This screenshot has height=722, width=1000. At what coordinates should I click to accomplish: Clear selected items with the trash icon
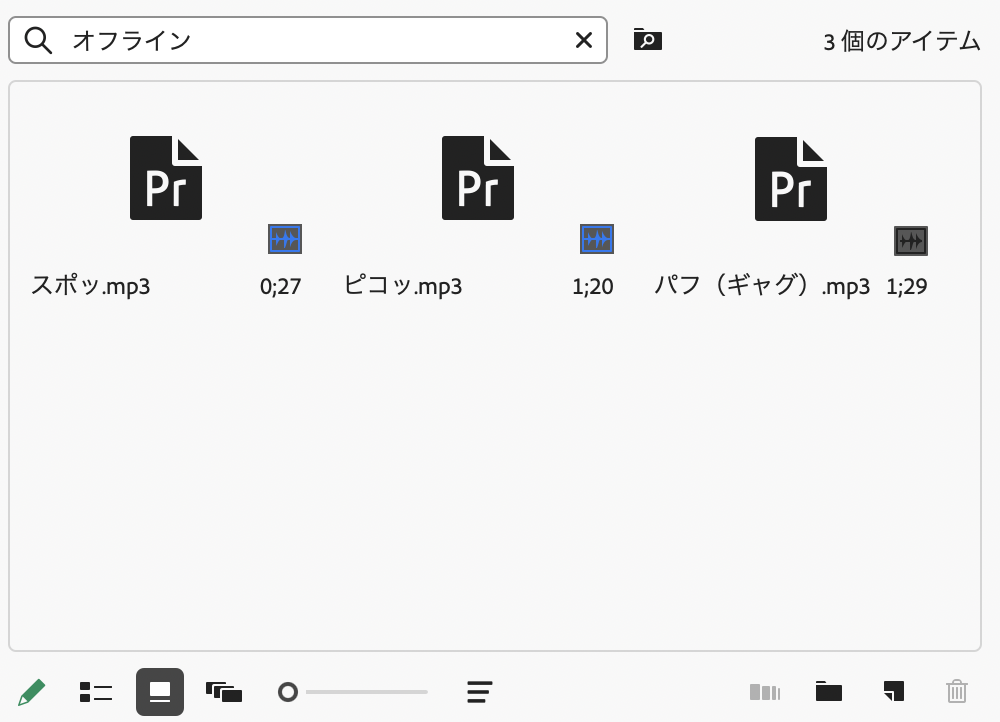957,691
